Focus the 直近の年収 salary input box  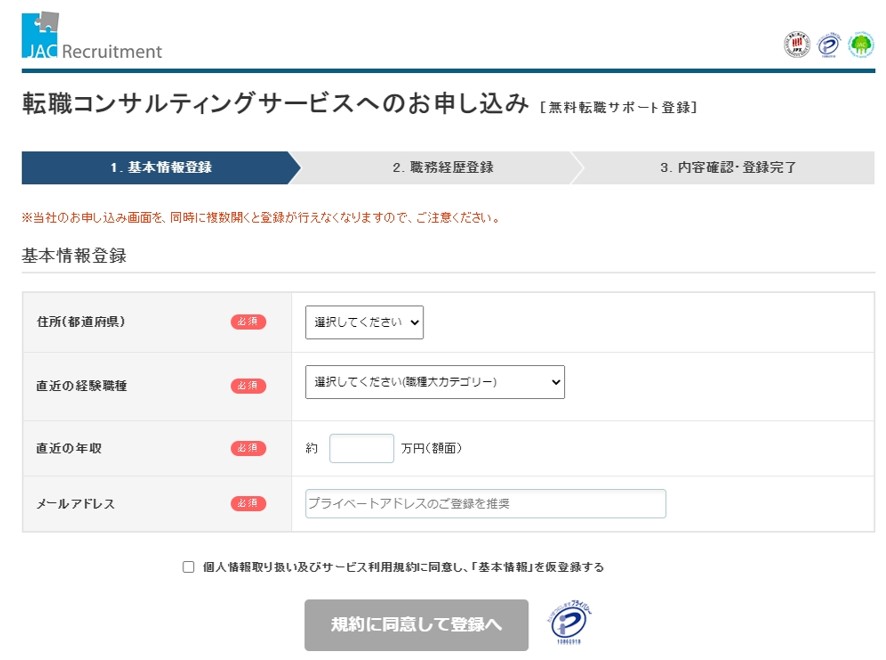361,448
